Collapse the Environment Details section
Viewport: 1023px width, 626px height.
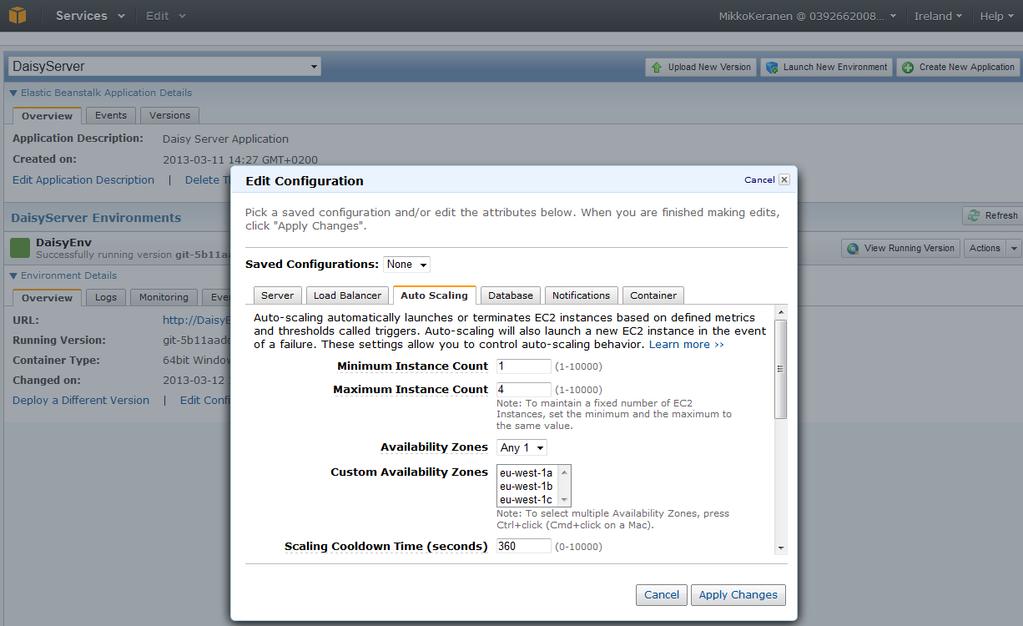[13, 275]
